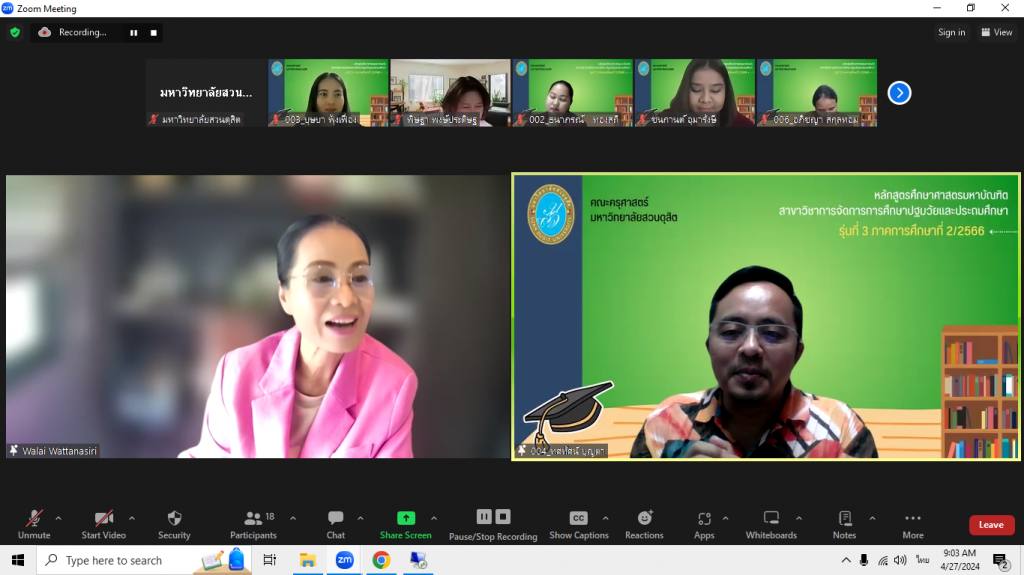
Task: Open the Security shield options
Action: click(x=174, y=524)
